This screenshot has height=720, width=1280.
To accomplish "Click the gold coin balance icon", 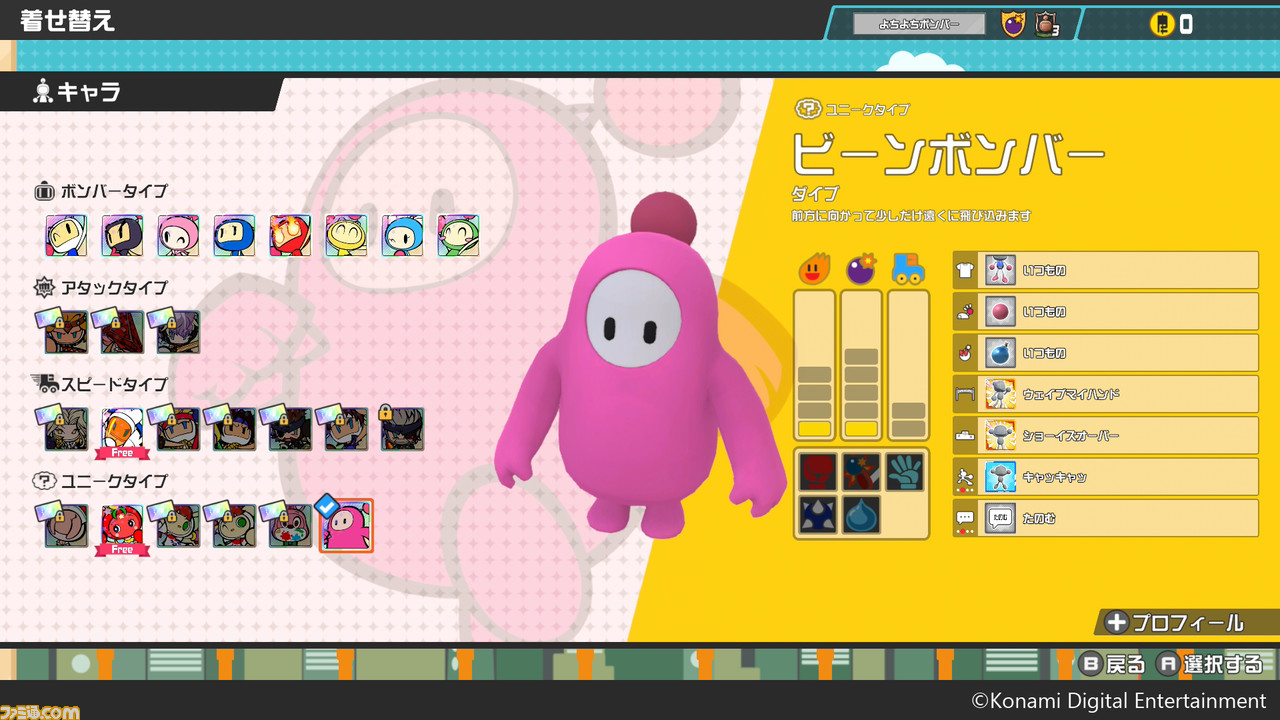I will [1161, 24].
